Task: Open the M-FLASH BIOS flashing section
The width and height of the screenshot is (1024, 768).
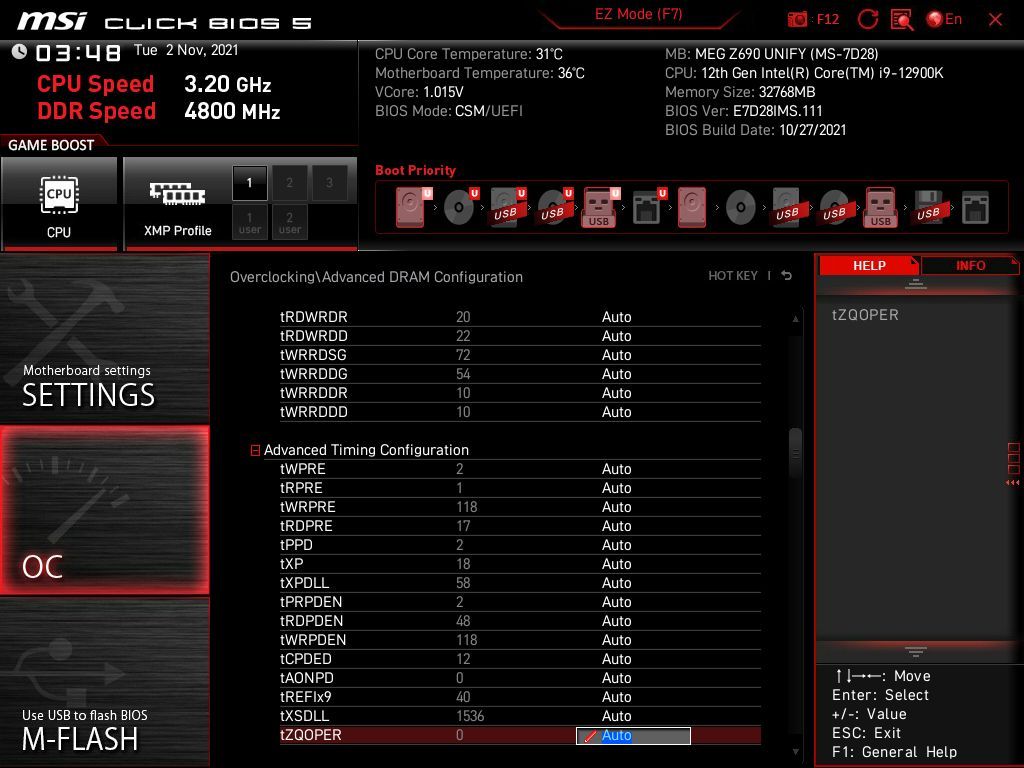Action: coord(104,682)
